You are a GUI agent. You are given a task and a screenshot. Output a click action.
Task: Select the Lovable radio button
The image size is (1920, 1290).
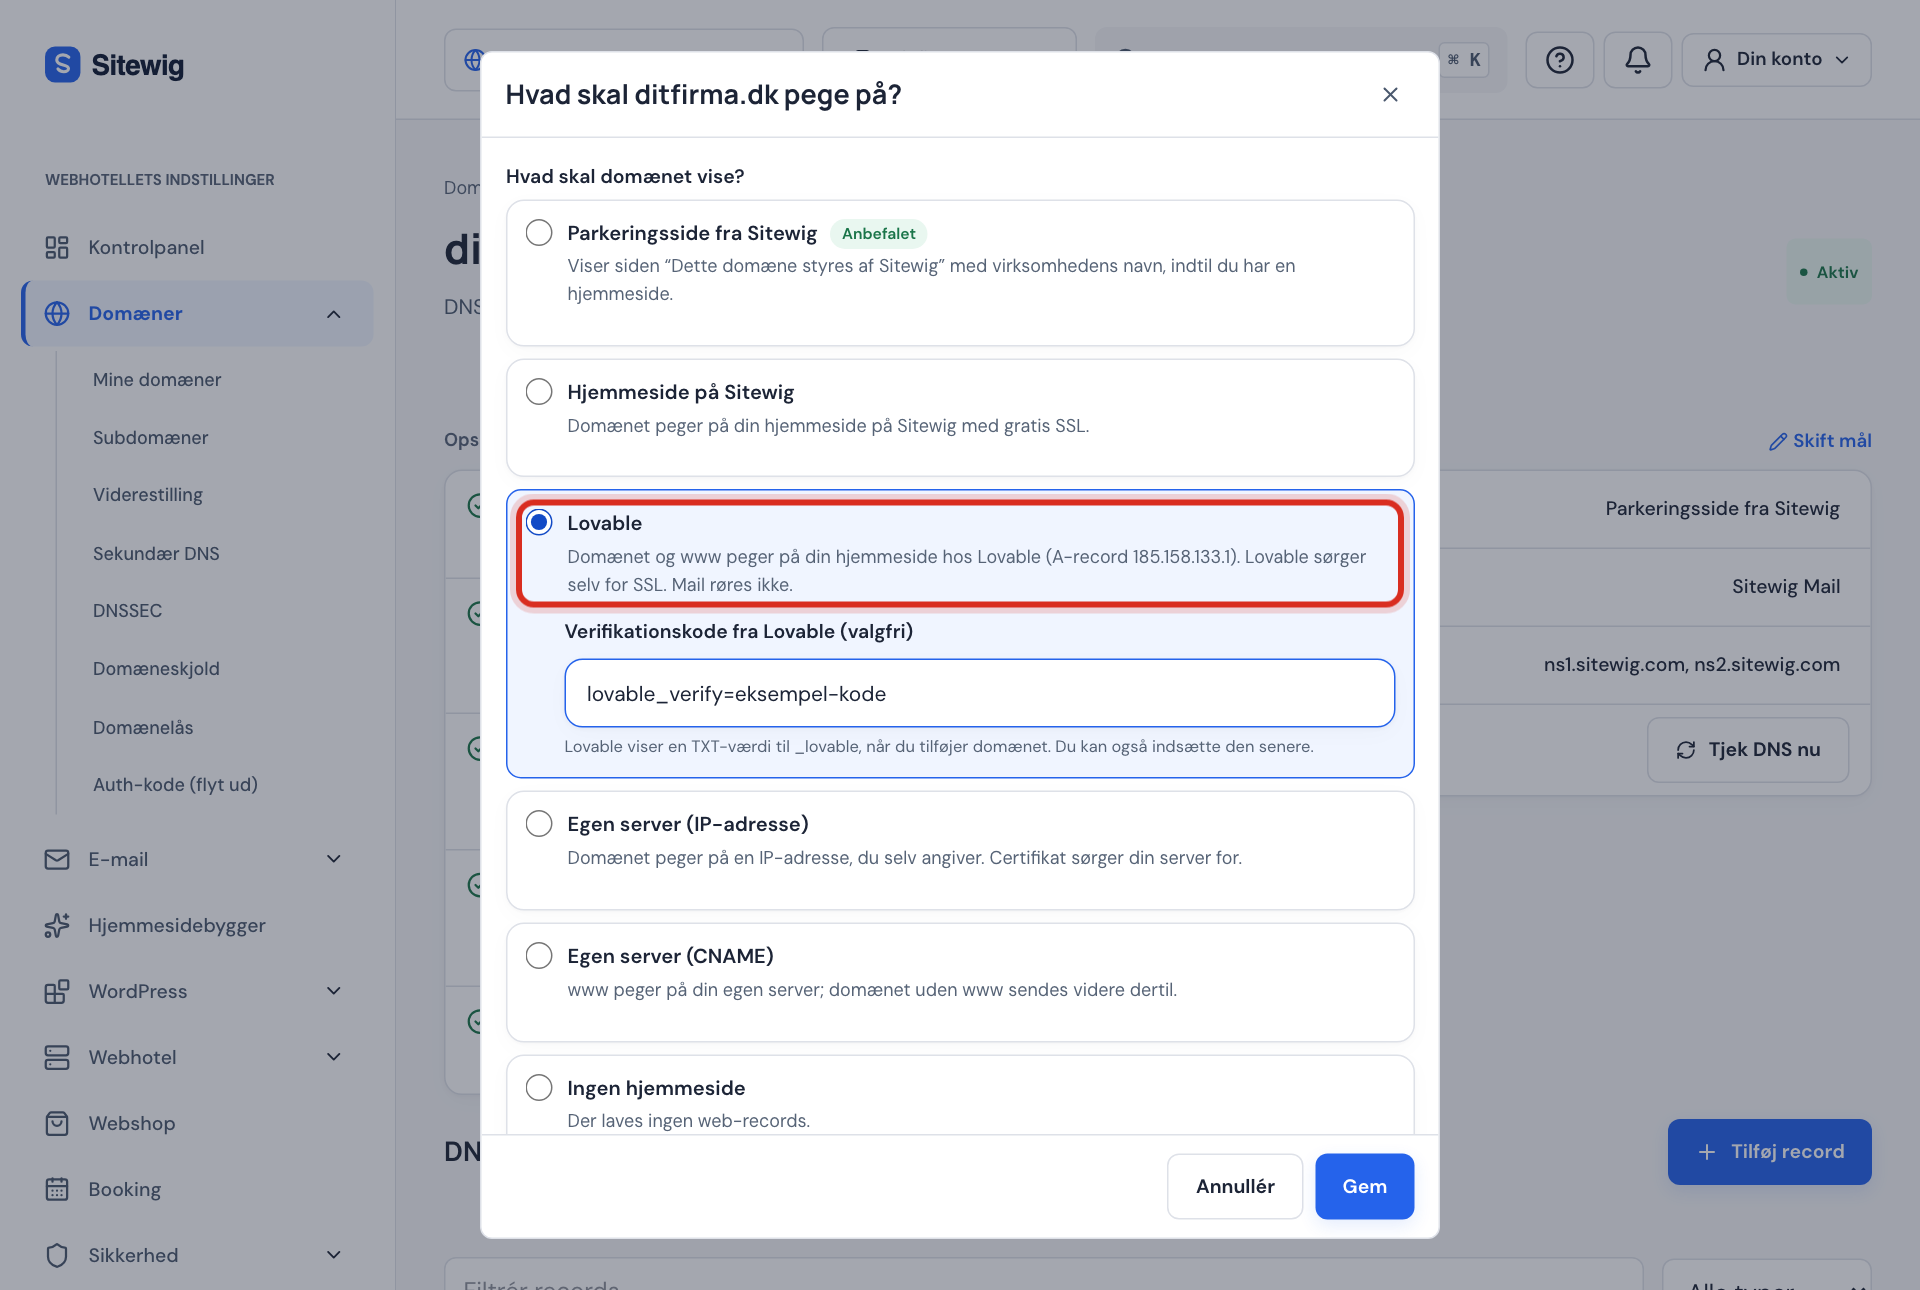click(539, 522)
